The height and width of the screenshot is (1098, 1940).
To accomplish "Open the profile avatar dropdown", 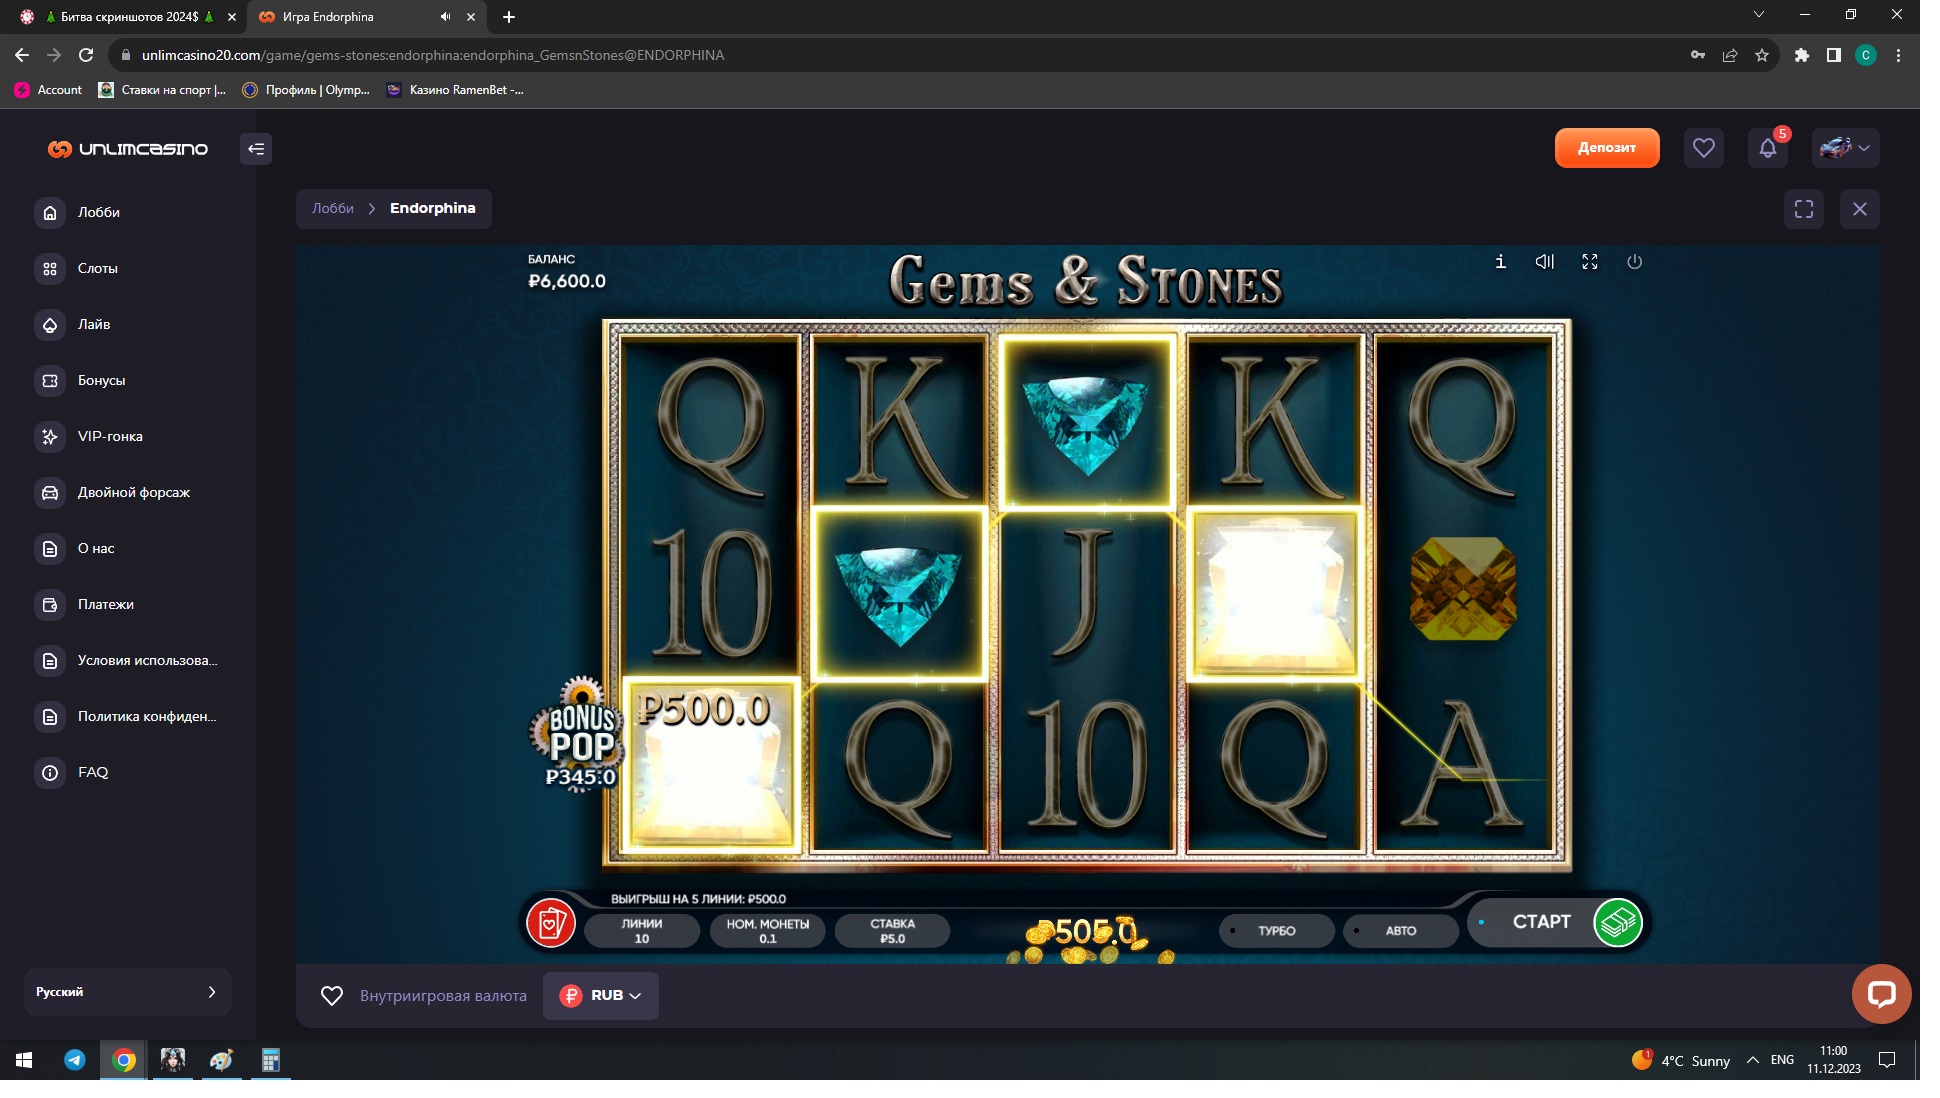I will [1845, 149].
